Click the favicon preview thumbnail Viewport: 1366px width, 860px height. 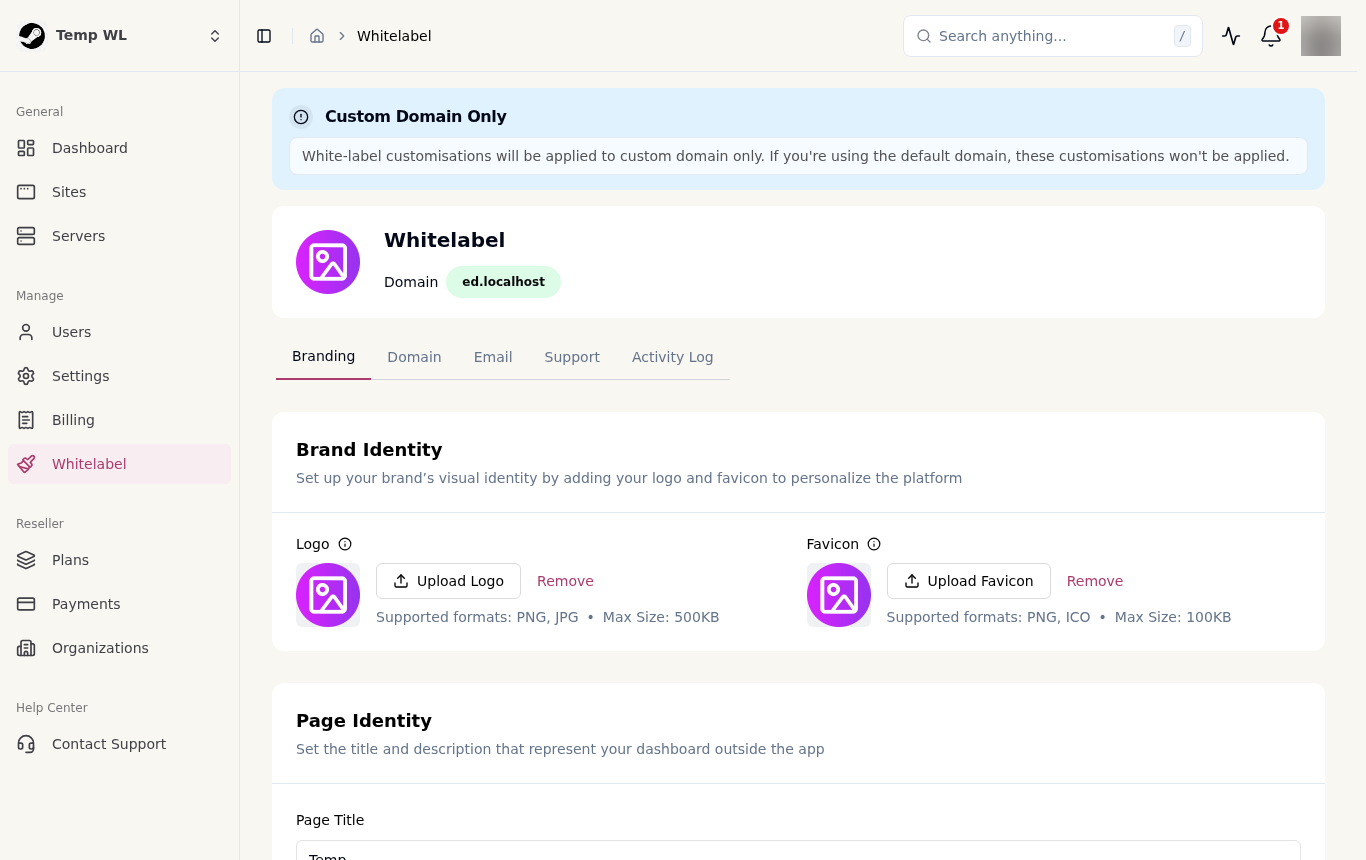point(839,595)
